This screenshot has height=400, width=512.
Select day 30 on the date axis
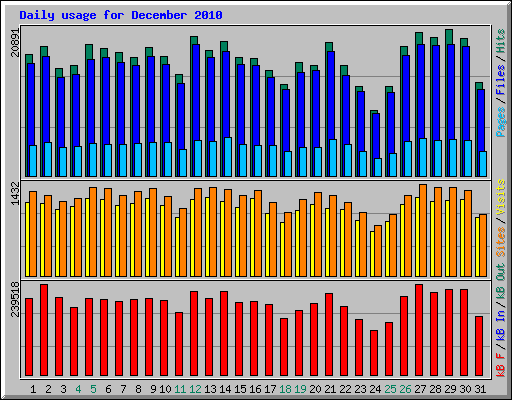pos(465,389)
